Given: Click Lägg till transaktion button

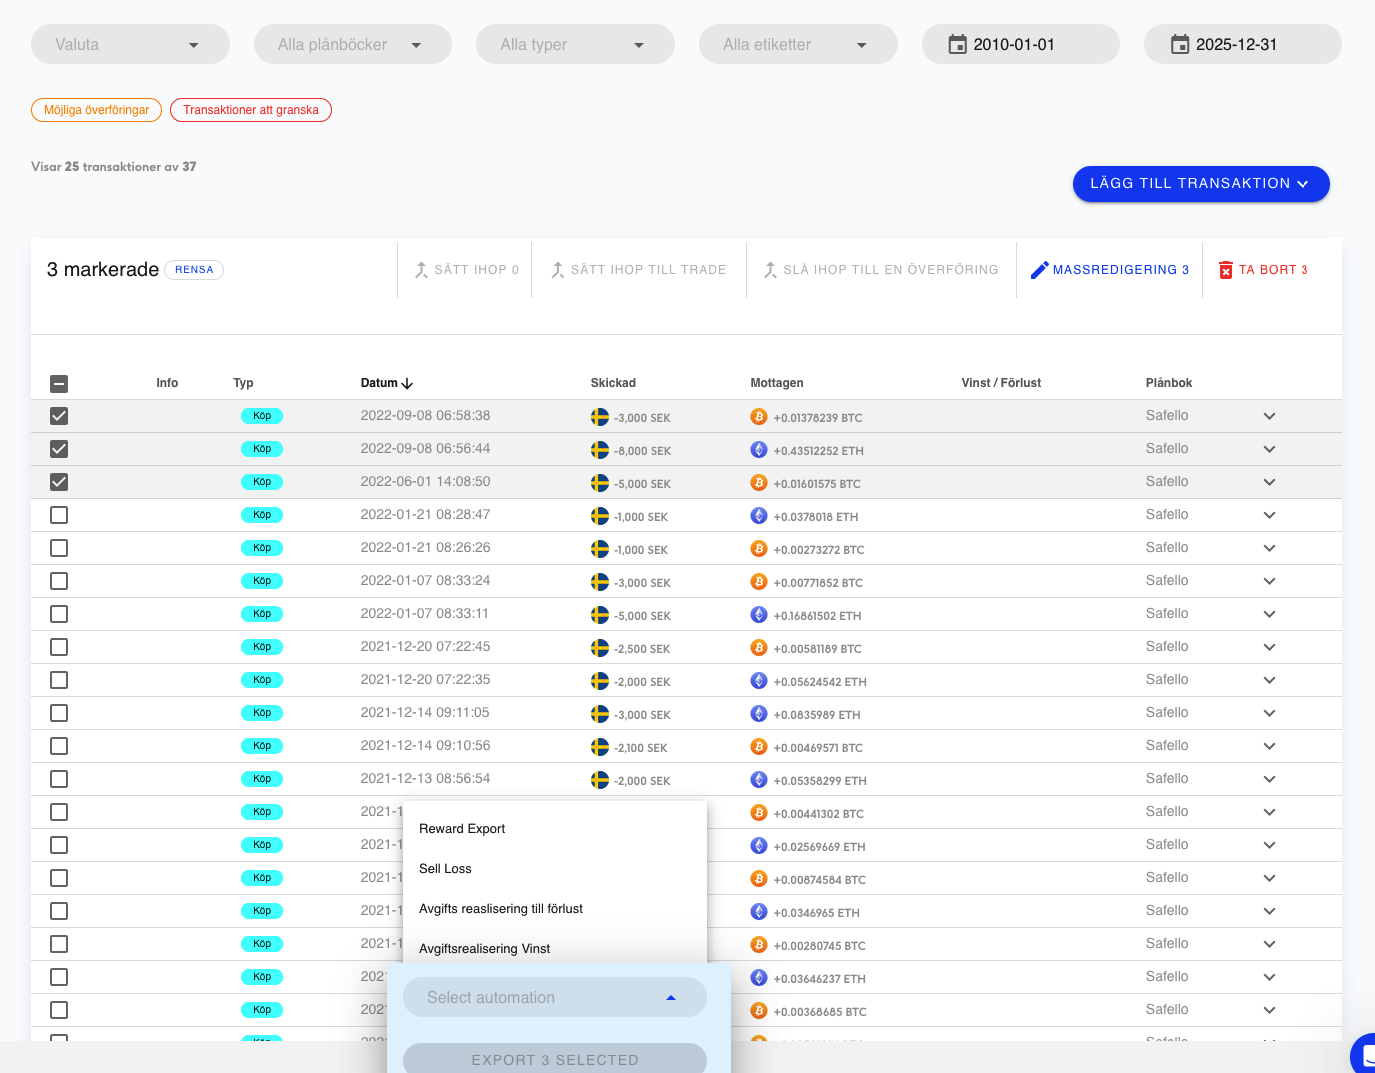Looking at the screenshot, I should pyautogui.click(x=1201, y=184).
